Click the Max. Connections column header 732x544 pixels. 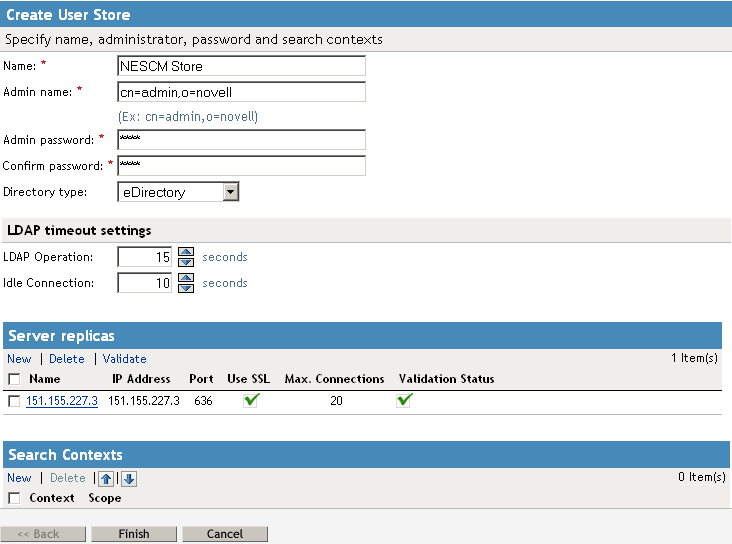coord(335,379)
